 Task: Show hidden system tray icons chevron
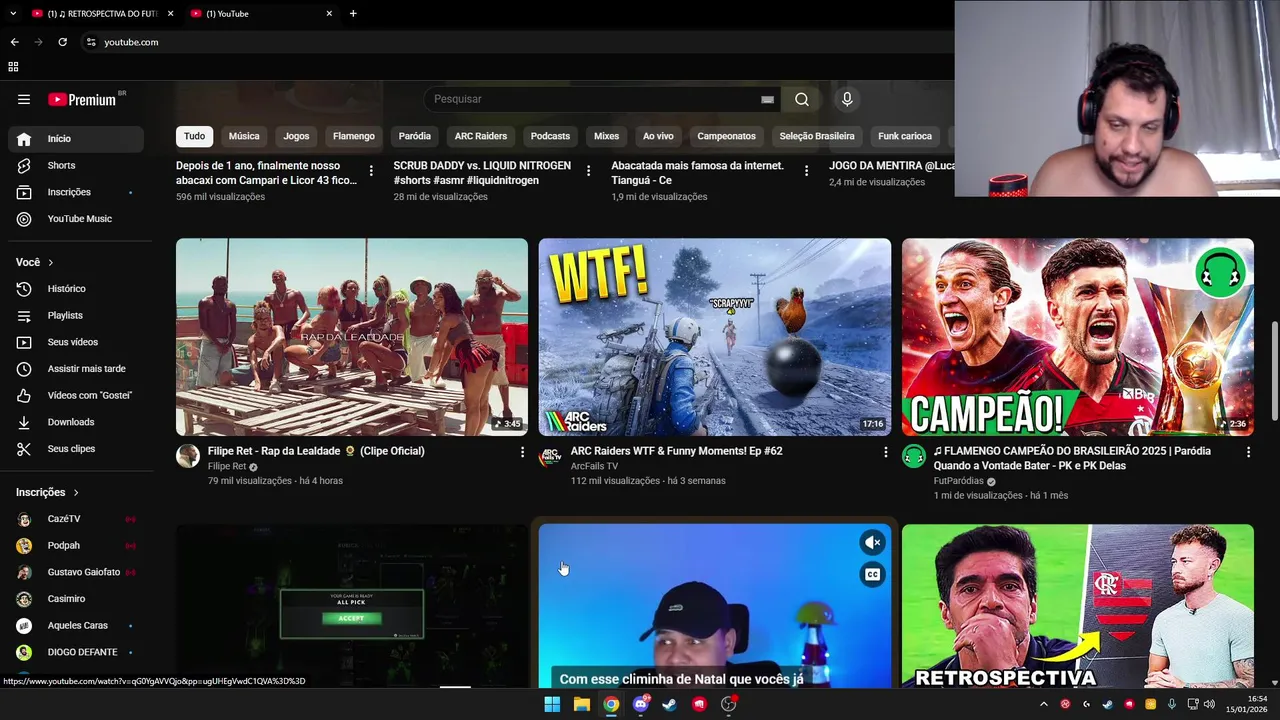pyautogui.click(x=1044, y=704)
